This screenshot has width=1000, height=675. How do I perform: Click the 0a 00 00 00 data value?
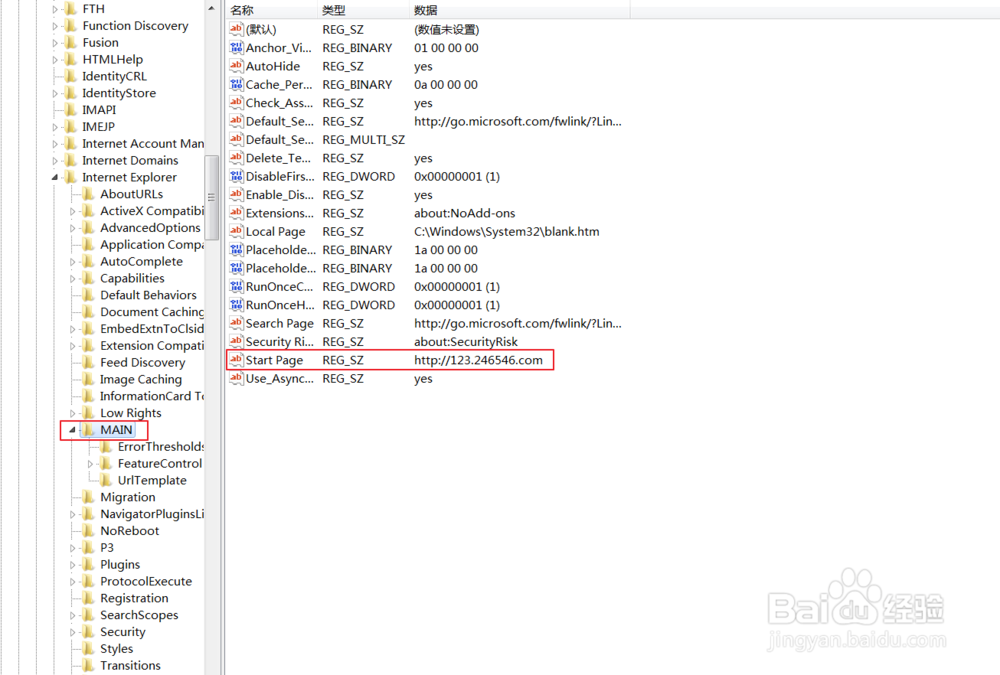click(x=445, y=85)
